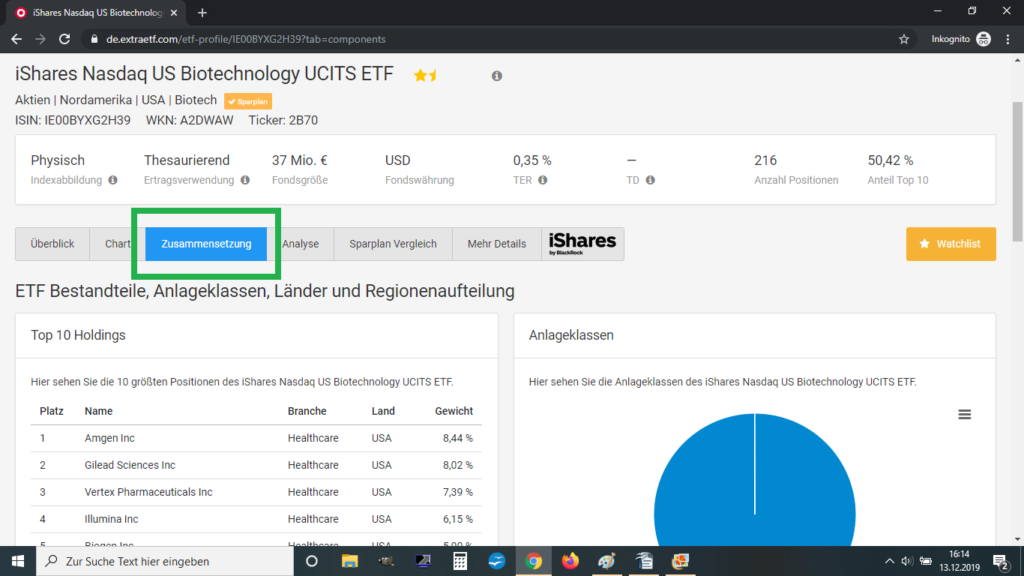The width and height of the screenshot is (1024, 576).
Task: Click Amgen Inc in the holdings table
Action: point(109,438)
